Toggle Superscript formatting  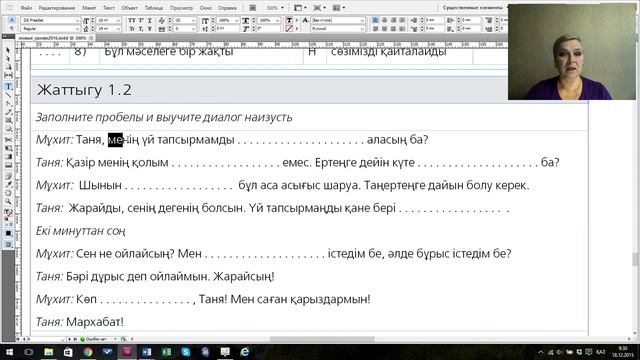140,20
